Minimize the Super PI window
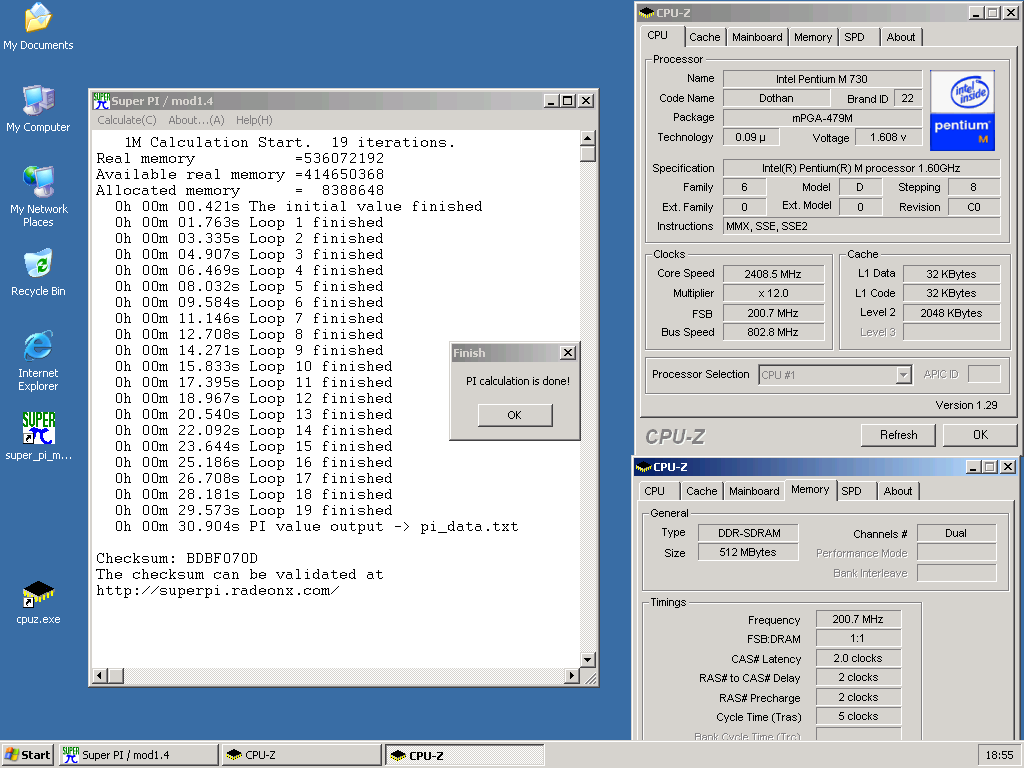 [x=551, y=101]
